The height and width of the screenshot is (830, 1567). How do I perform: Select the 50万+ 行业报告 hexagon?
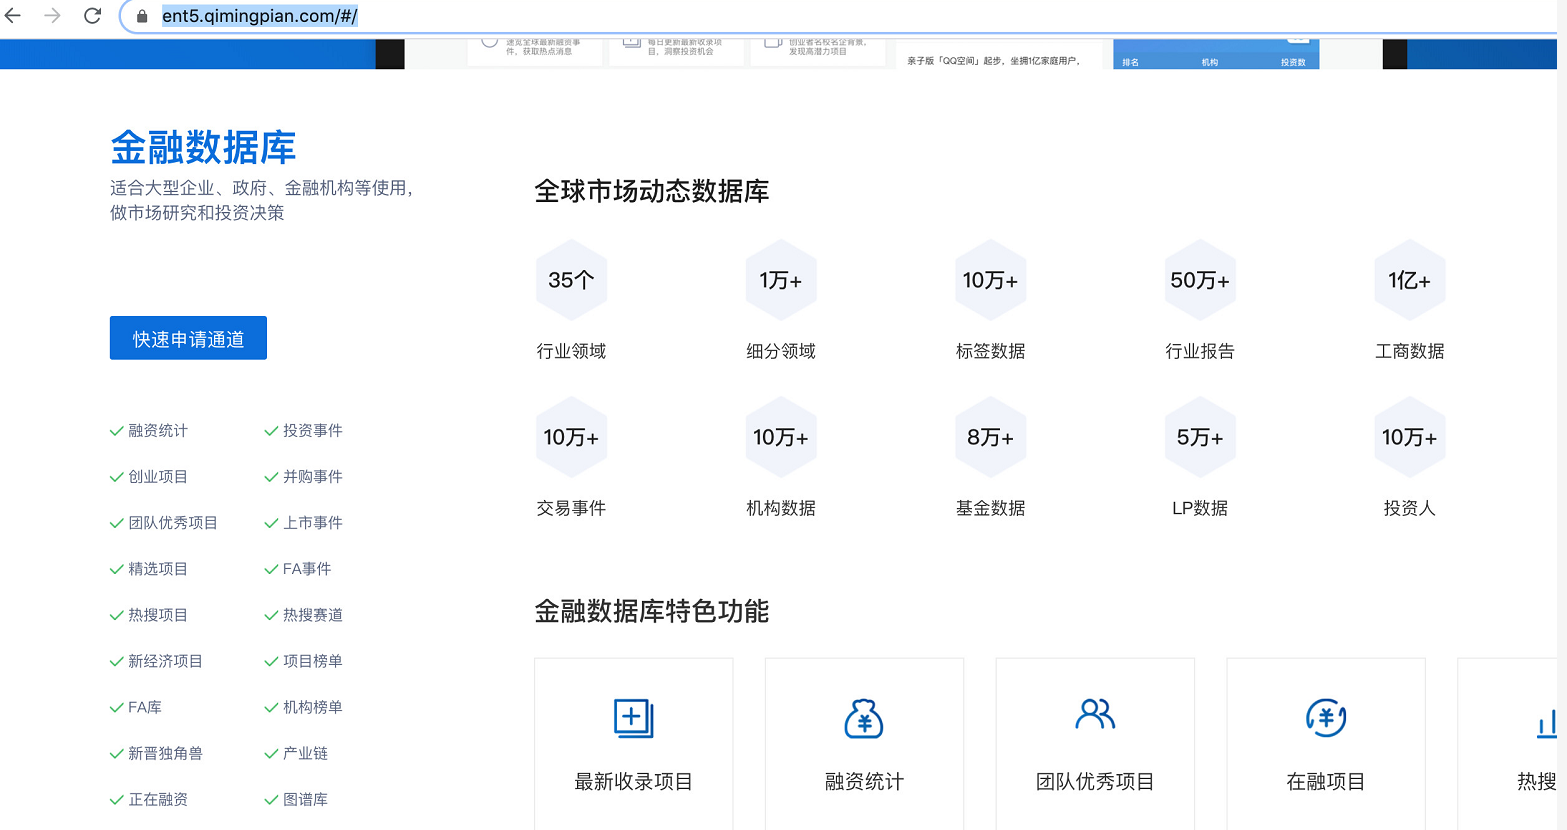1199,280
